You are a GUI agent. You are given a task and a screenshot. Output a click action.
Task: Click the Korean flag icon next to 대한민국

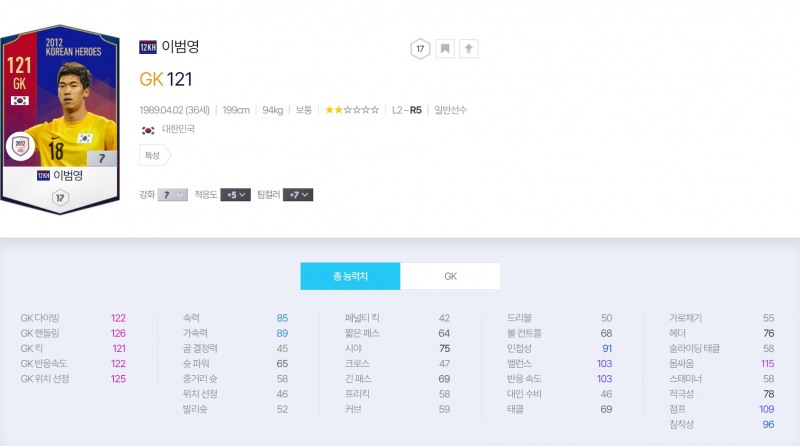148,130
